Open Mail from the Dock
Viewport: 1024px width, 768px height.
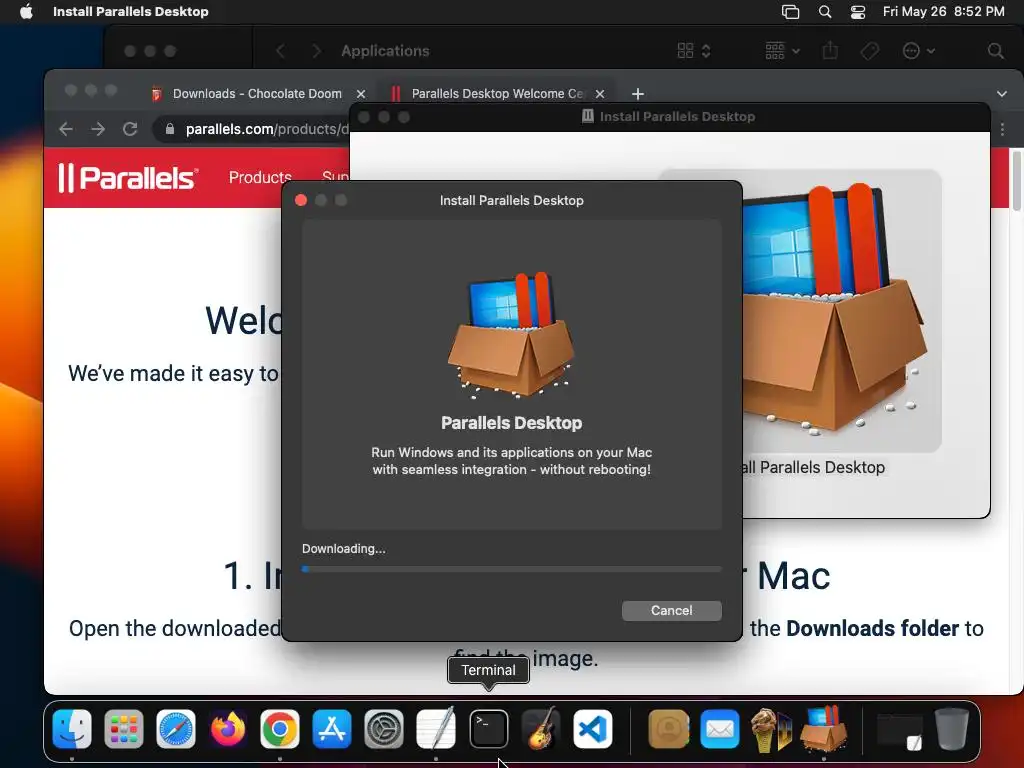click(720, 729)
